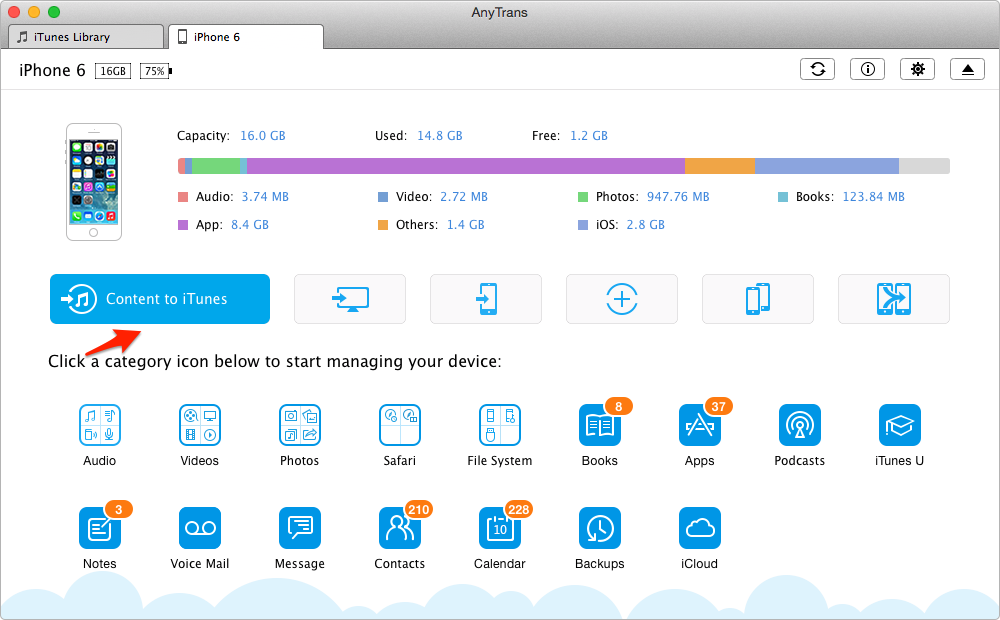Viewport: 1000px width, 620px height.
Task: Click the gray free-space segment of storage bar
Action: click(x=925, y=166)
